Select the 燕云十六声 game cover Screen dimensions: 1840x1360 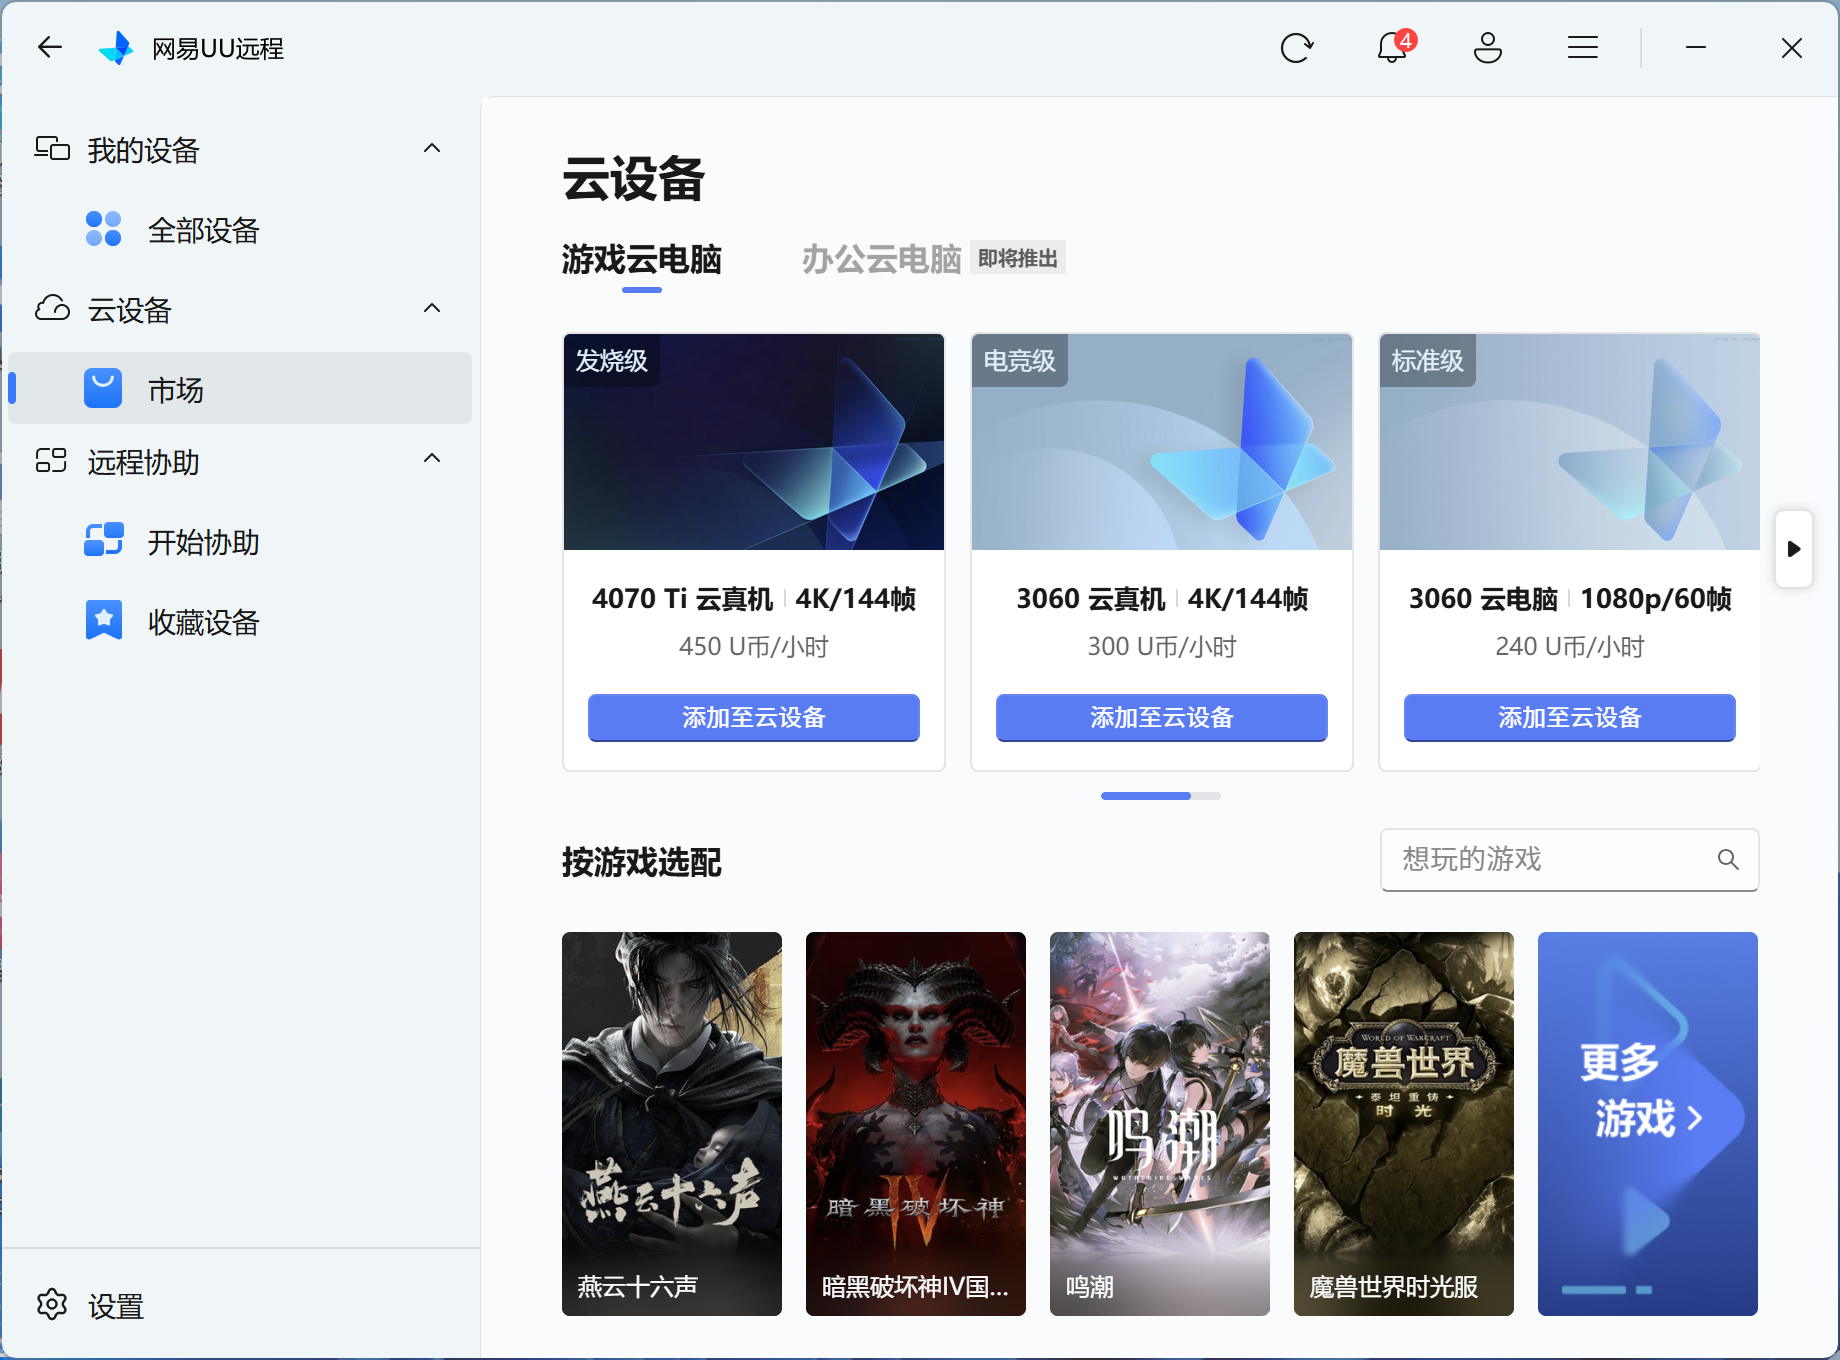[672, 1124]
